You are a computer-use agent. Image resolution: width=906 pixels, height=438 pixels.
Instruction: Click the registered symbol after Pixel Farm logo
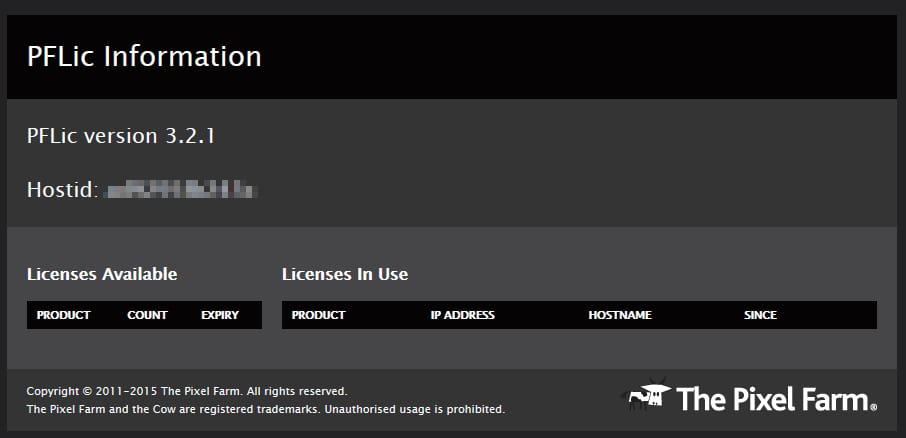pyautogui.click(x=874, y=408)
